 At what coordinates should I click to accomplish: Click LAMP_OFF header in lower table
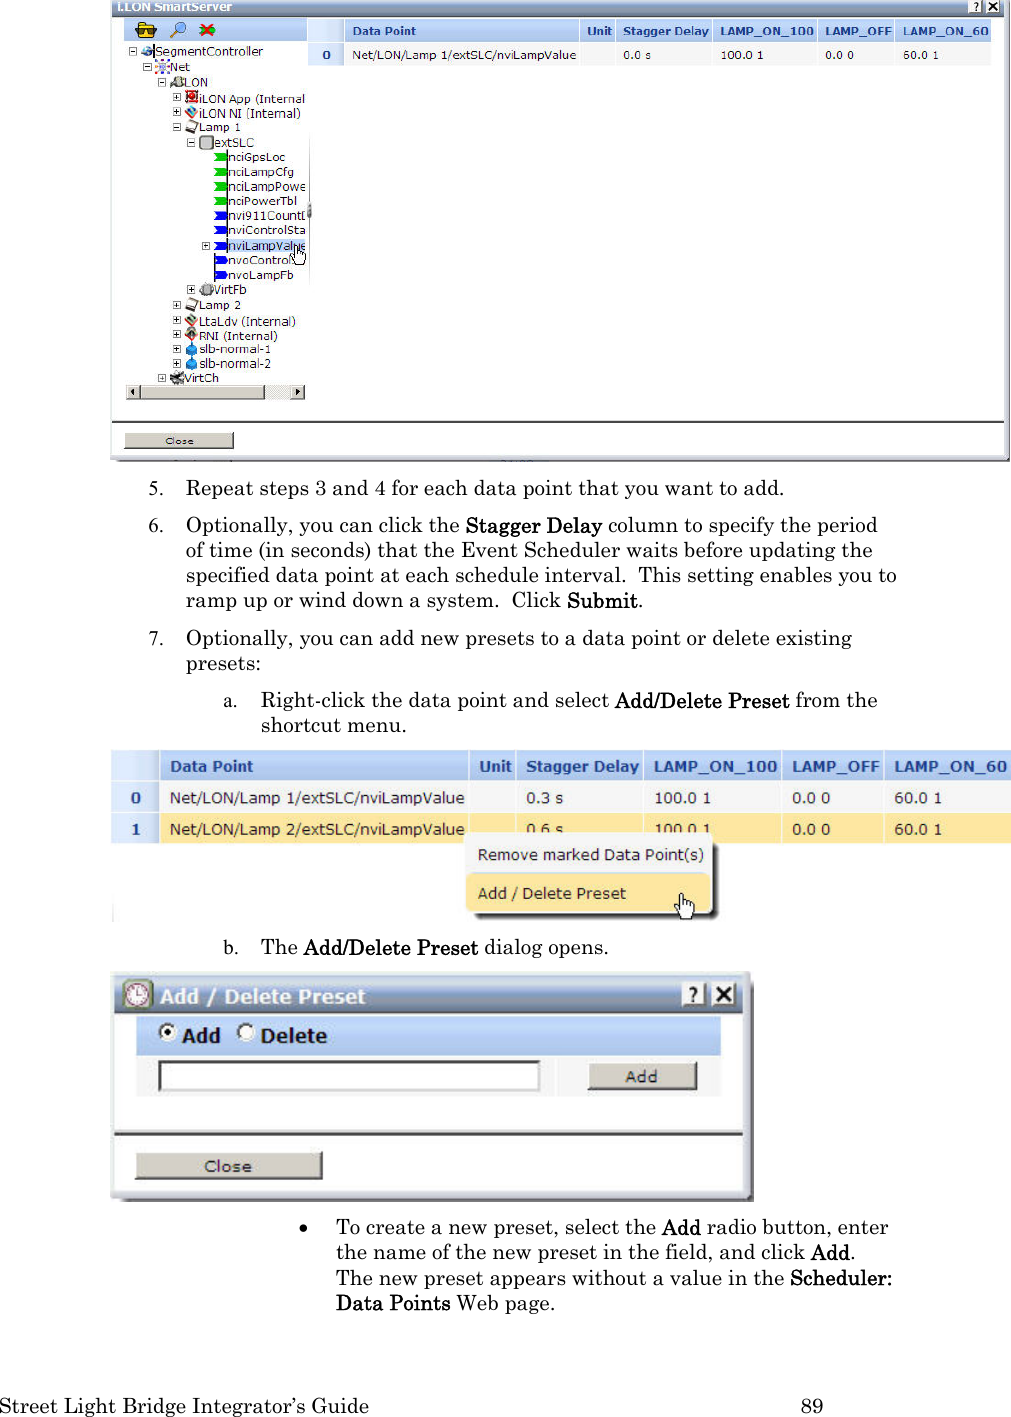click(x=836, y=766)
